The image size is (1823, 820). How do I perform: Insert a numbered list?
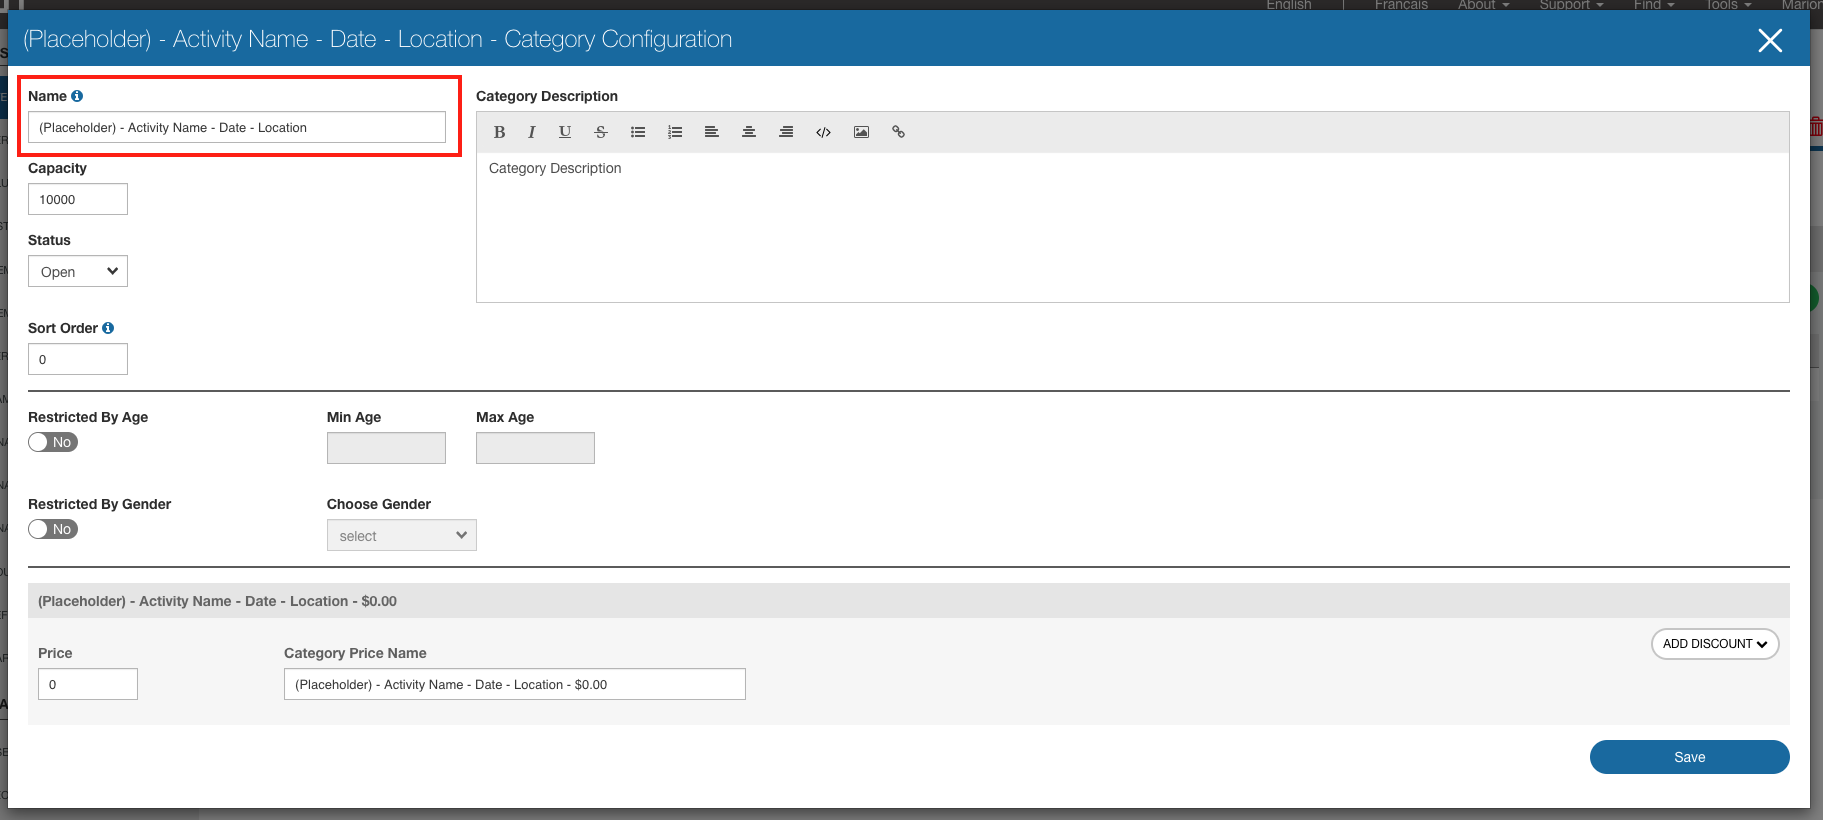coord(675,132)
